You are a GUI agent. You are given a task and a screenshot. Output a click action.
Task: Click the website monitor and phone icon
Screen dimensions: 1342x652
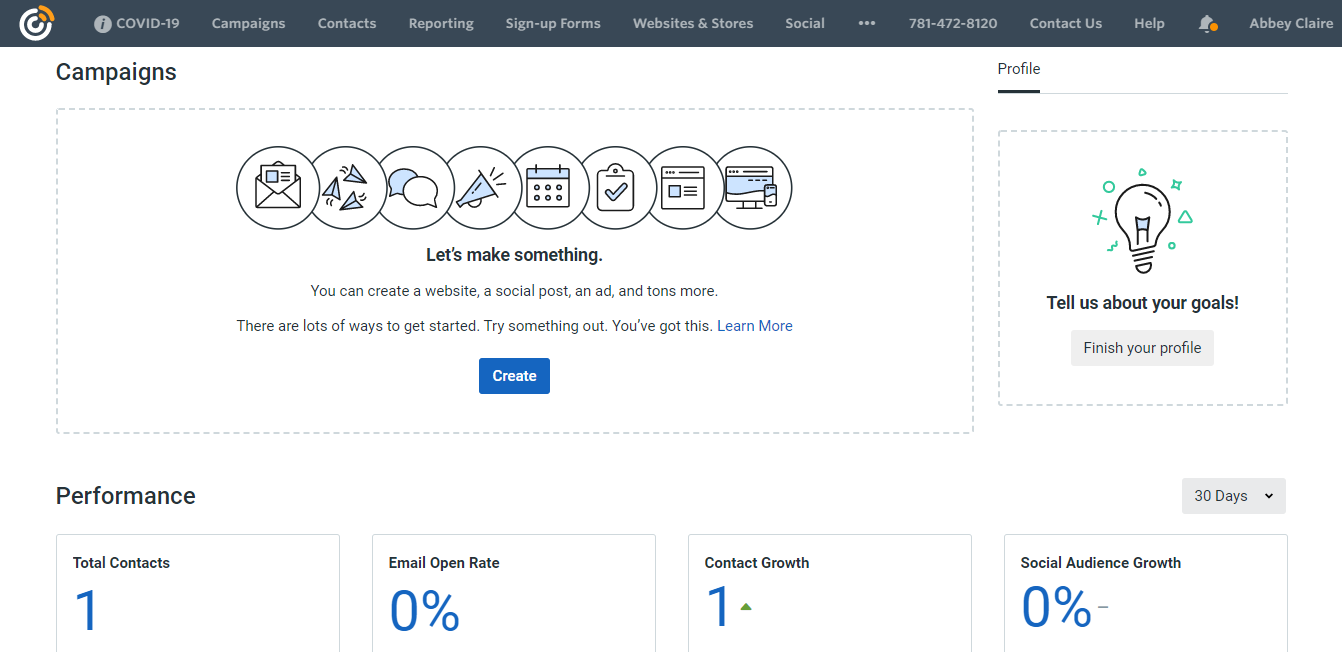[x=752, y=188]
